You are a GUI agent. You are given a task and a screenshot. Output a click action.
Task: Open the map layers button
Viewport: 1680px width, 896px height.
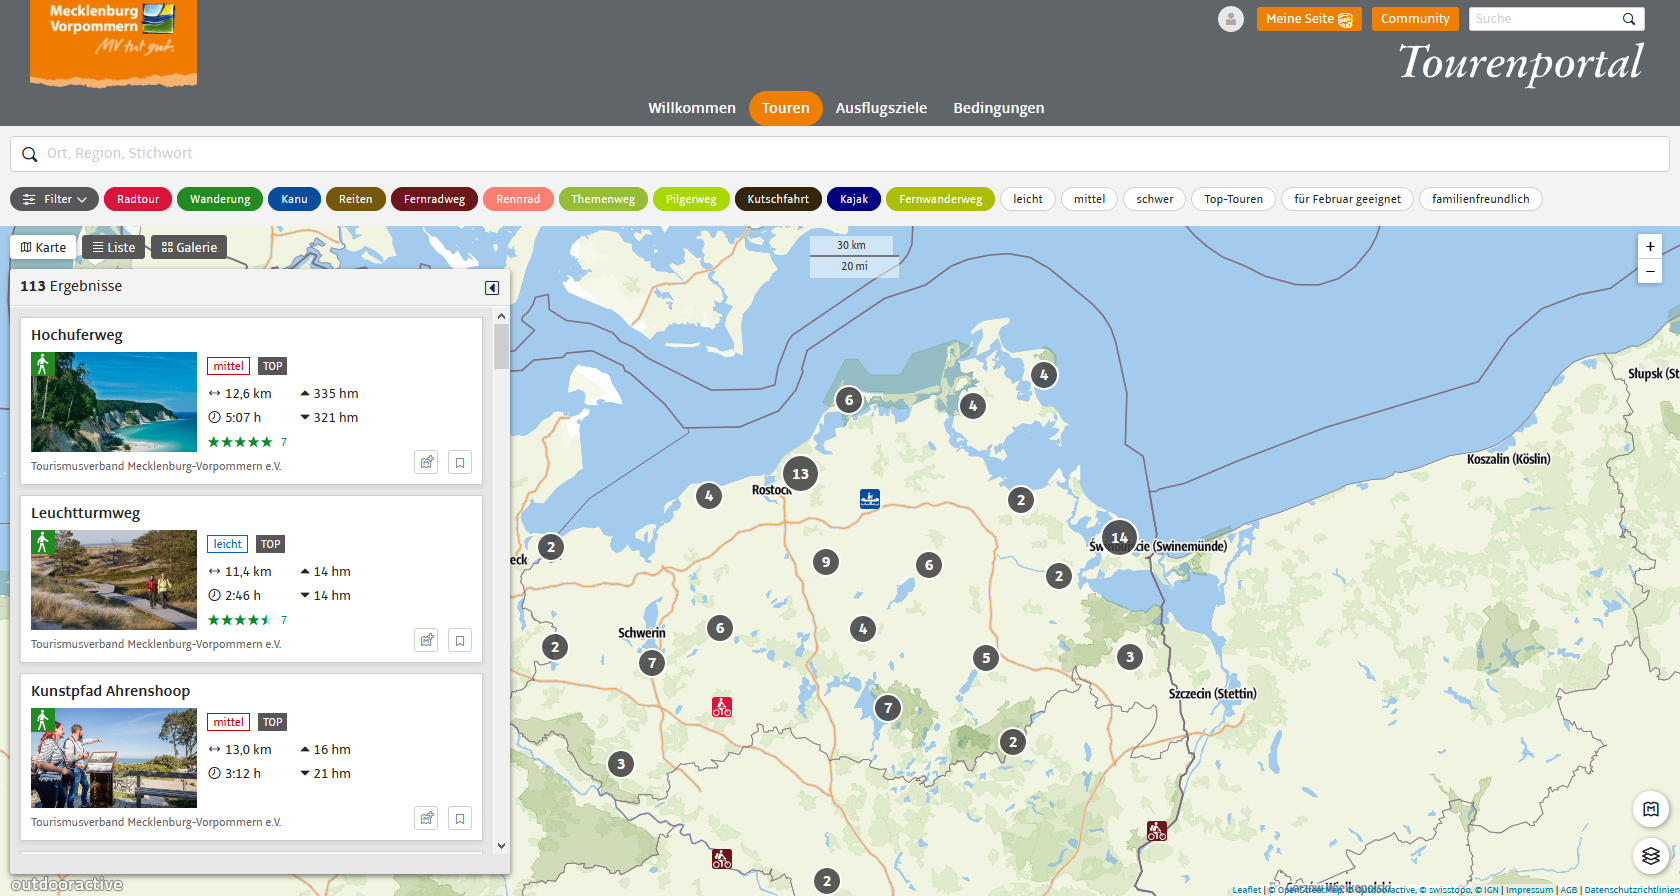point(1651,856)
